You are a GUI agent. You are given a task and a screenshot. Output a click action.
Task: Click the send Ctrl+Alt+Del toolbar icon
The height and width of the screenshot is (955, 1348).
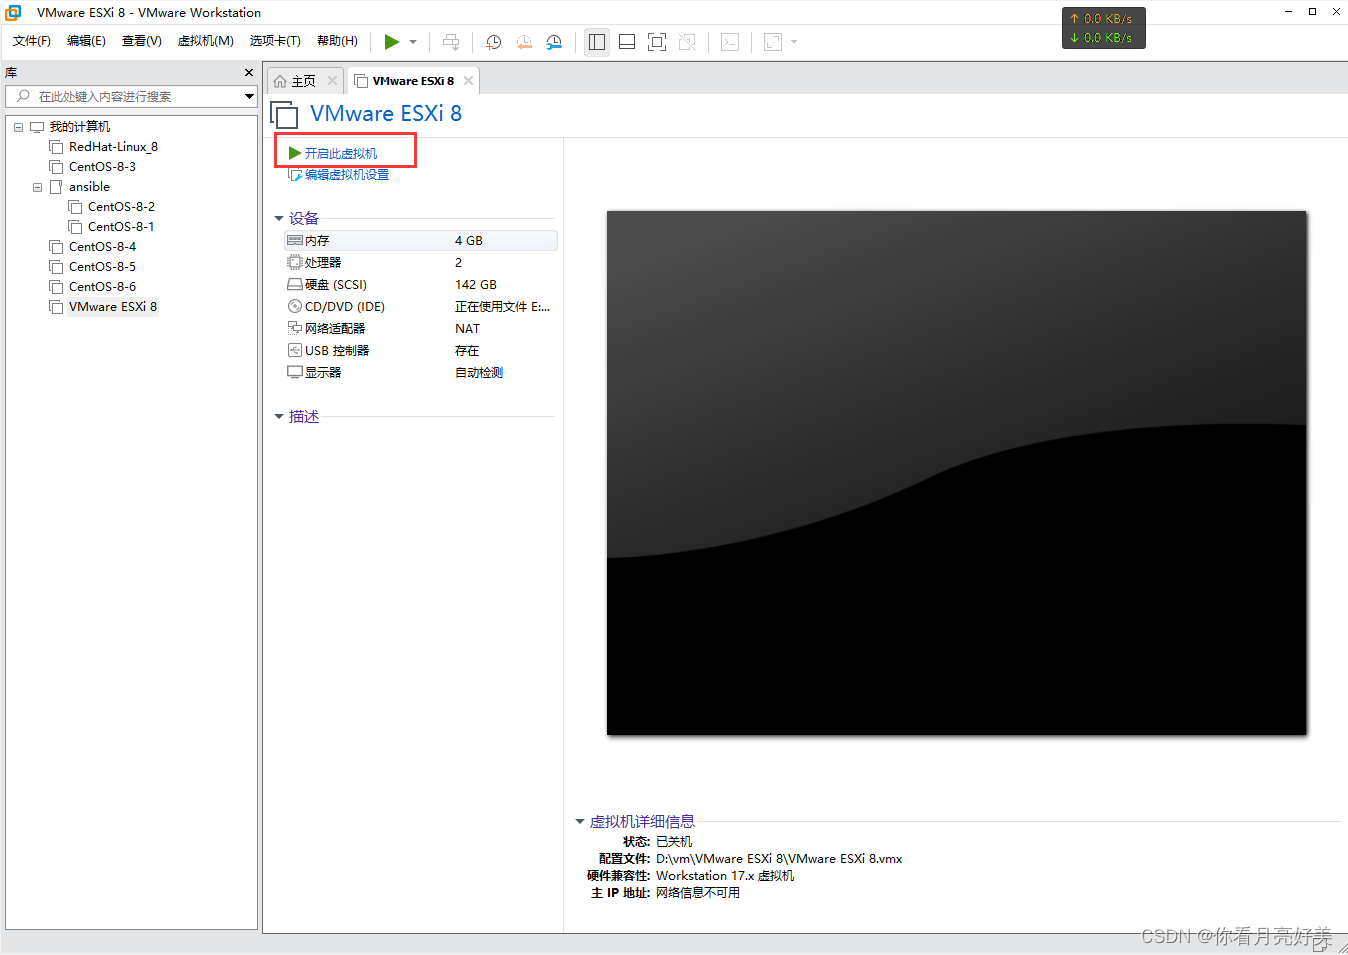point(451,42)
